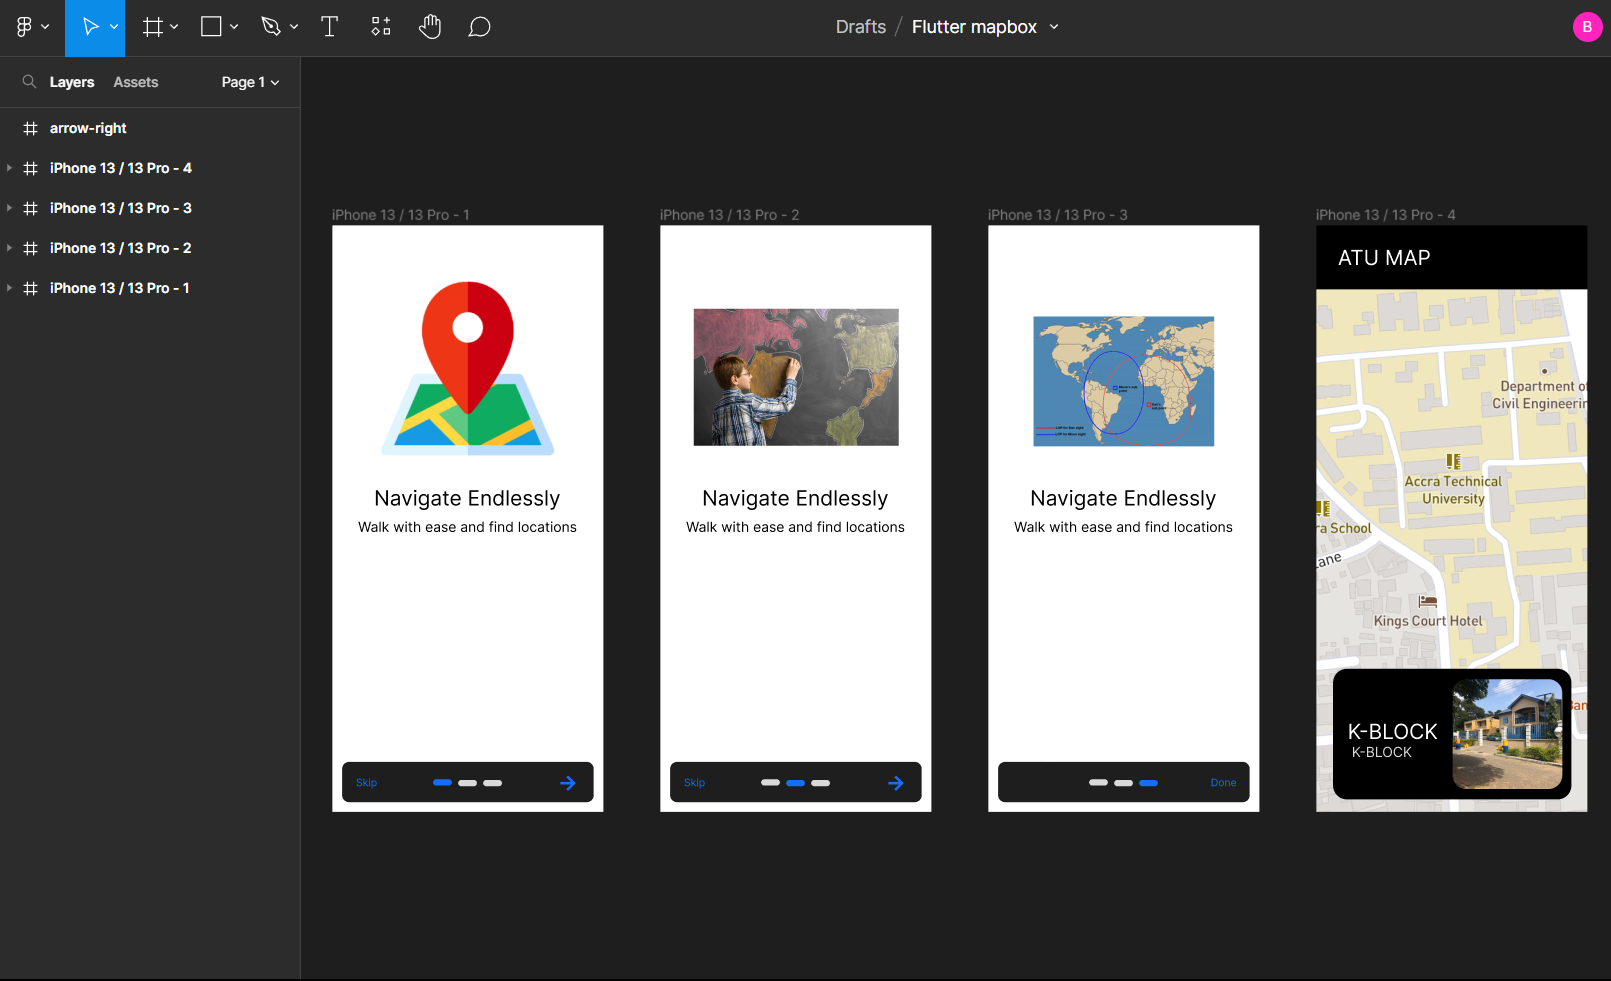Click frame icon of iPhone 13 Pro - 1 layer
The width and height of the screenshot is (1611, 981).
[31, 288]
